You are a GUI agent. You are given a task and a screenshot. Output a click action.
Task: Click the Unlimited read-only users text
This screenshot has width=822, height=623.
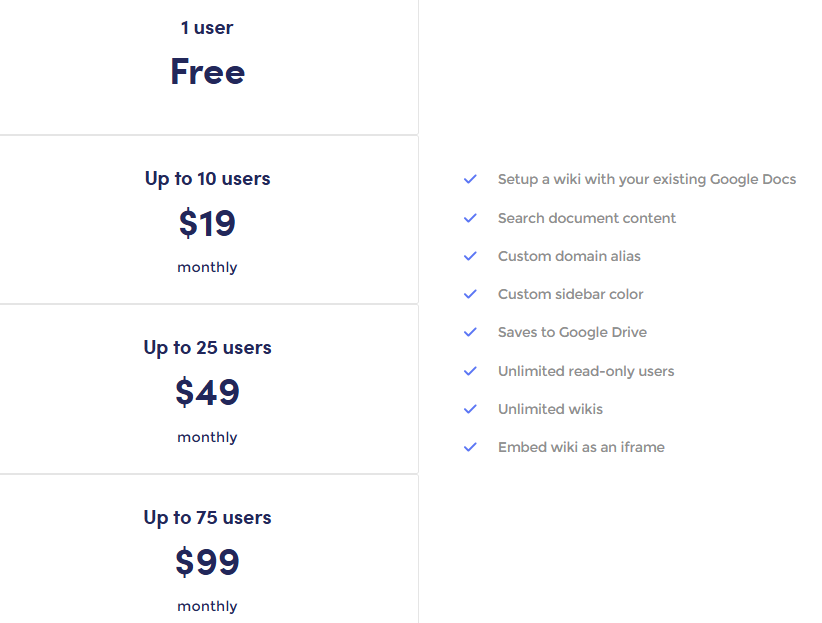coord(586,371)
